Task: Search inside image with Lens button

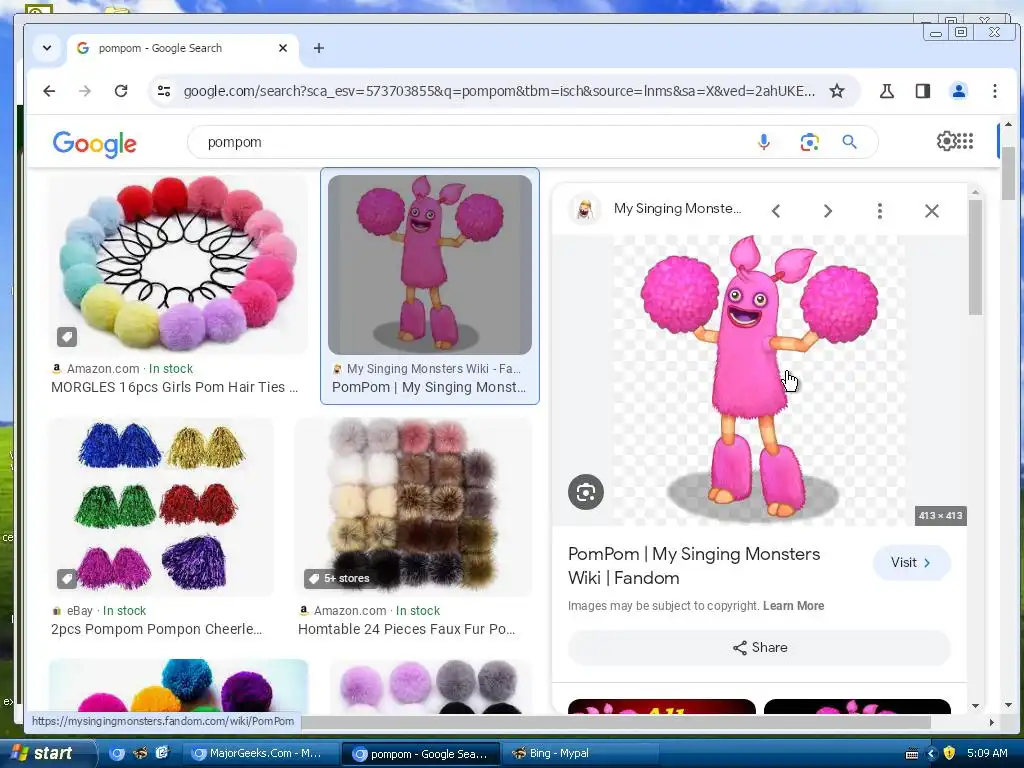Action: pyautogui.click(x=586, y=492)
